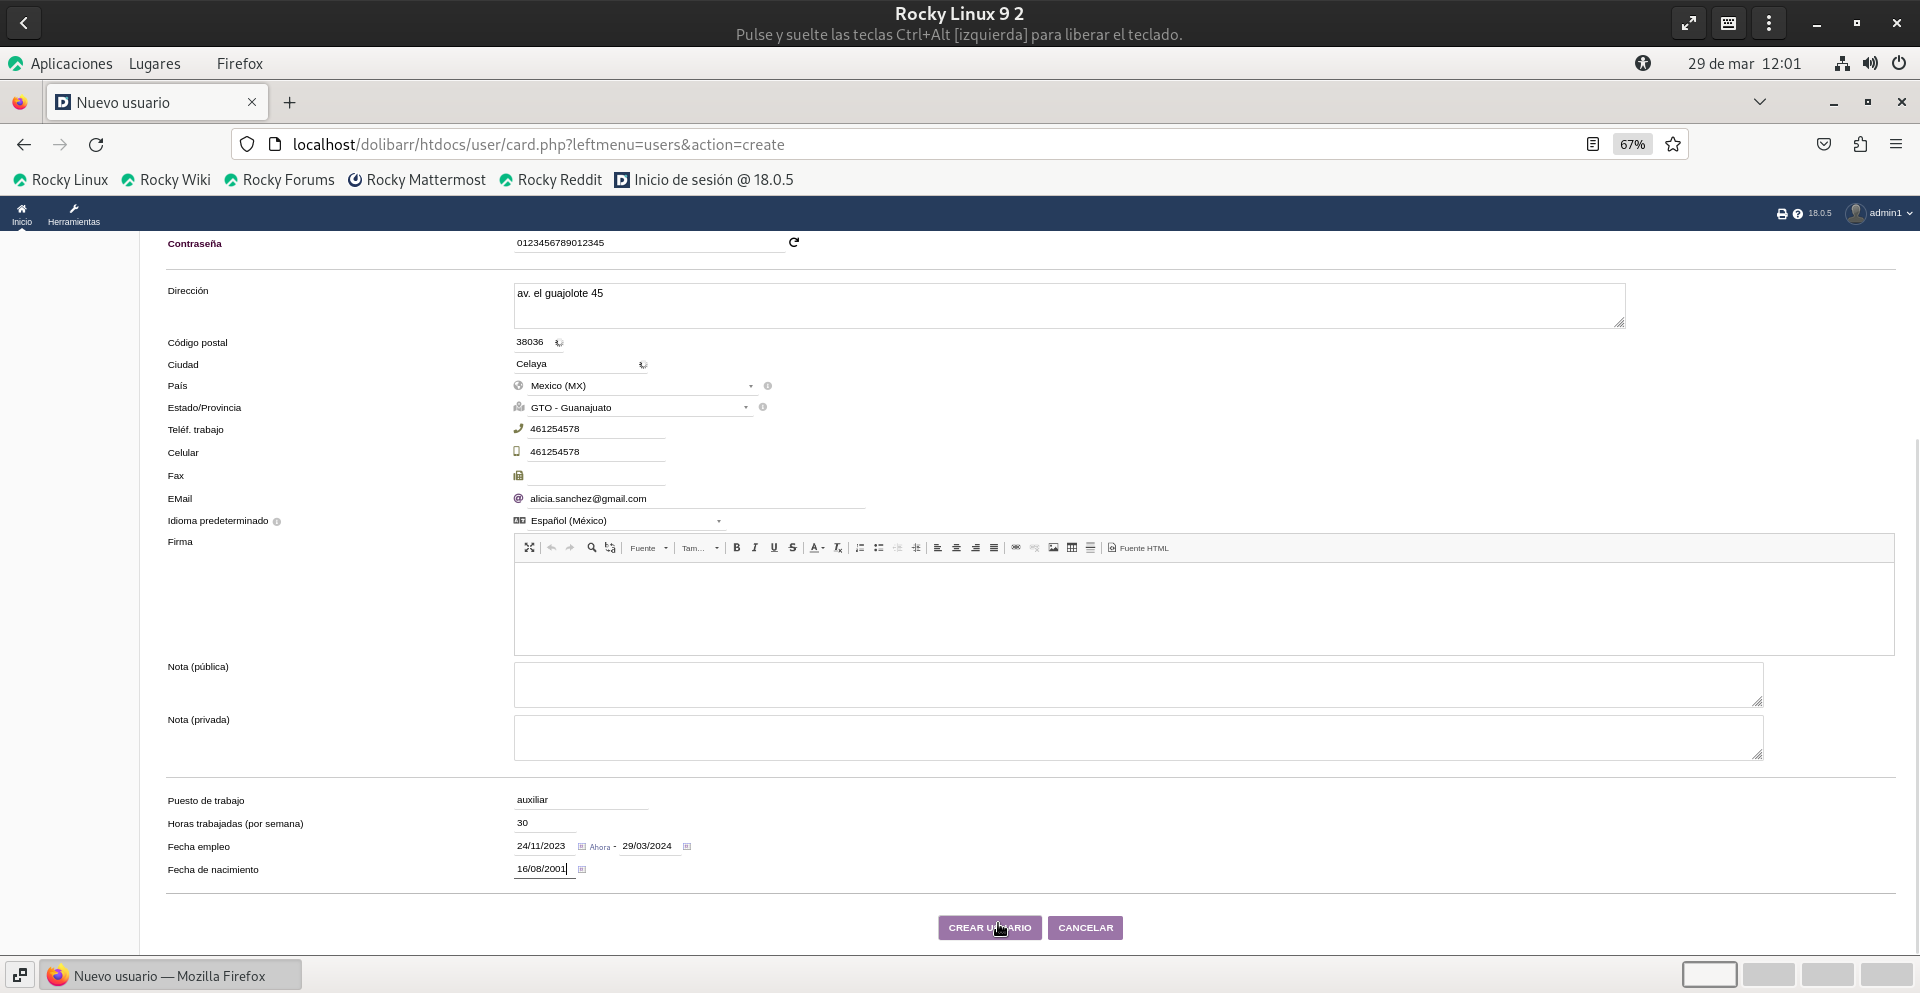
Task: Click the CANCELAR button
Action: click(1085, 928)
